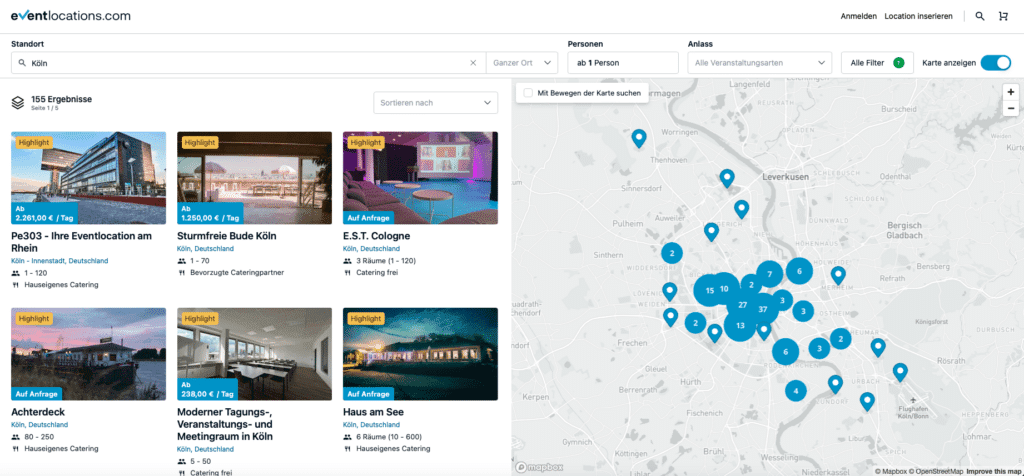Viewport: 1024px width, 476px height.
Task: Click the map cluster marker showing 15
Action: point(710,290)
